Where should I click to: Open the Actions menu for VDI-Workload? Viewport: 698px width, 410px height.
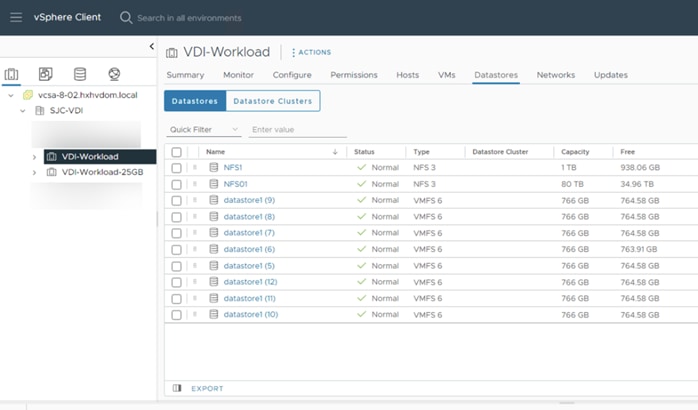311,52
